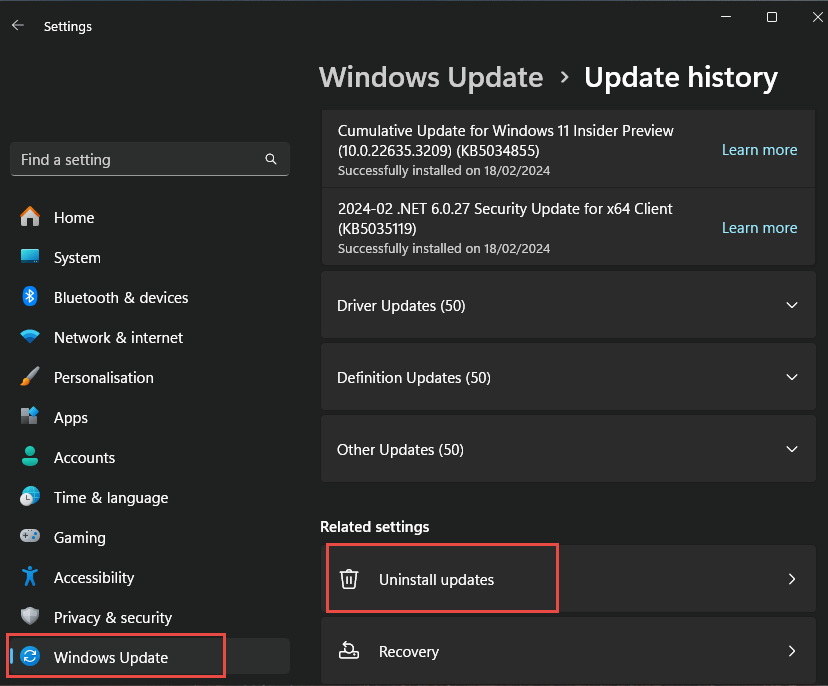Click the Accessibility figure icon
Screen dimensions: 828x686
30,577
